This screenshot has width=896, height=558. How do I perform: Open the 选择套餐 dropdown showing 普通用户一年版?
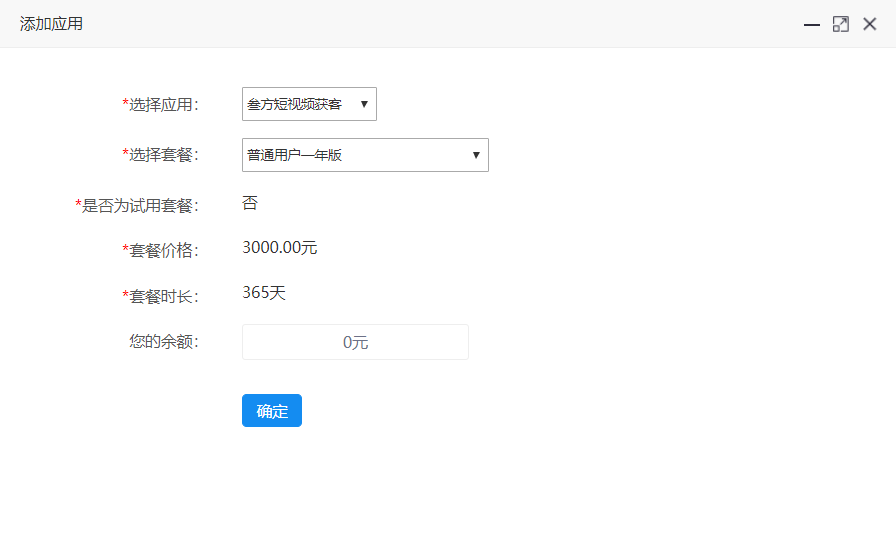pyautogui.click(x=365, y=155)
